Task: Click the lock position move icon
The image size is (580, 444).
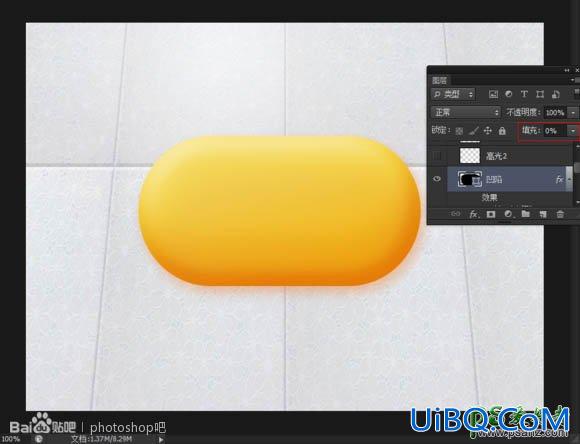Action: tap(488, 131)
